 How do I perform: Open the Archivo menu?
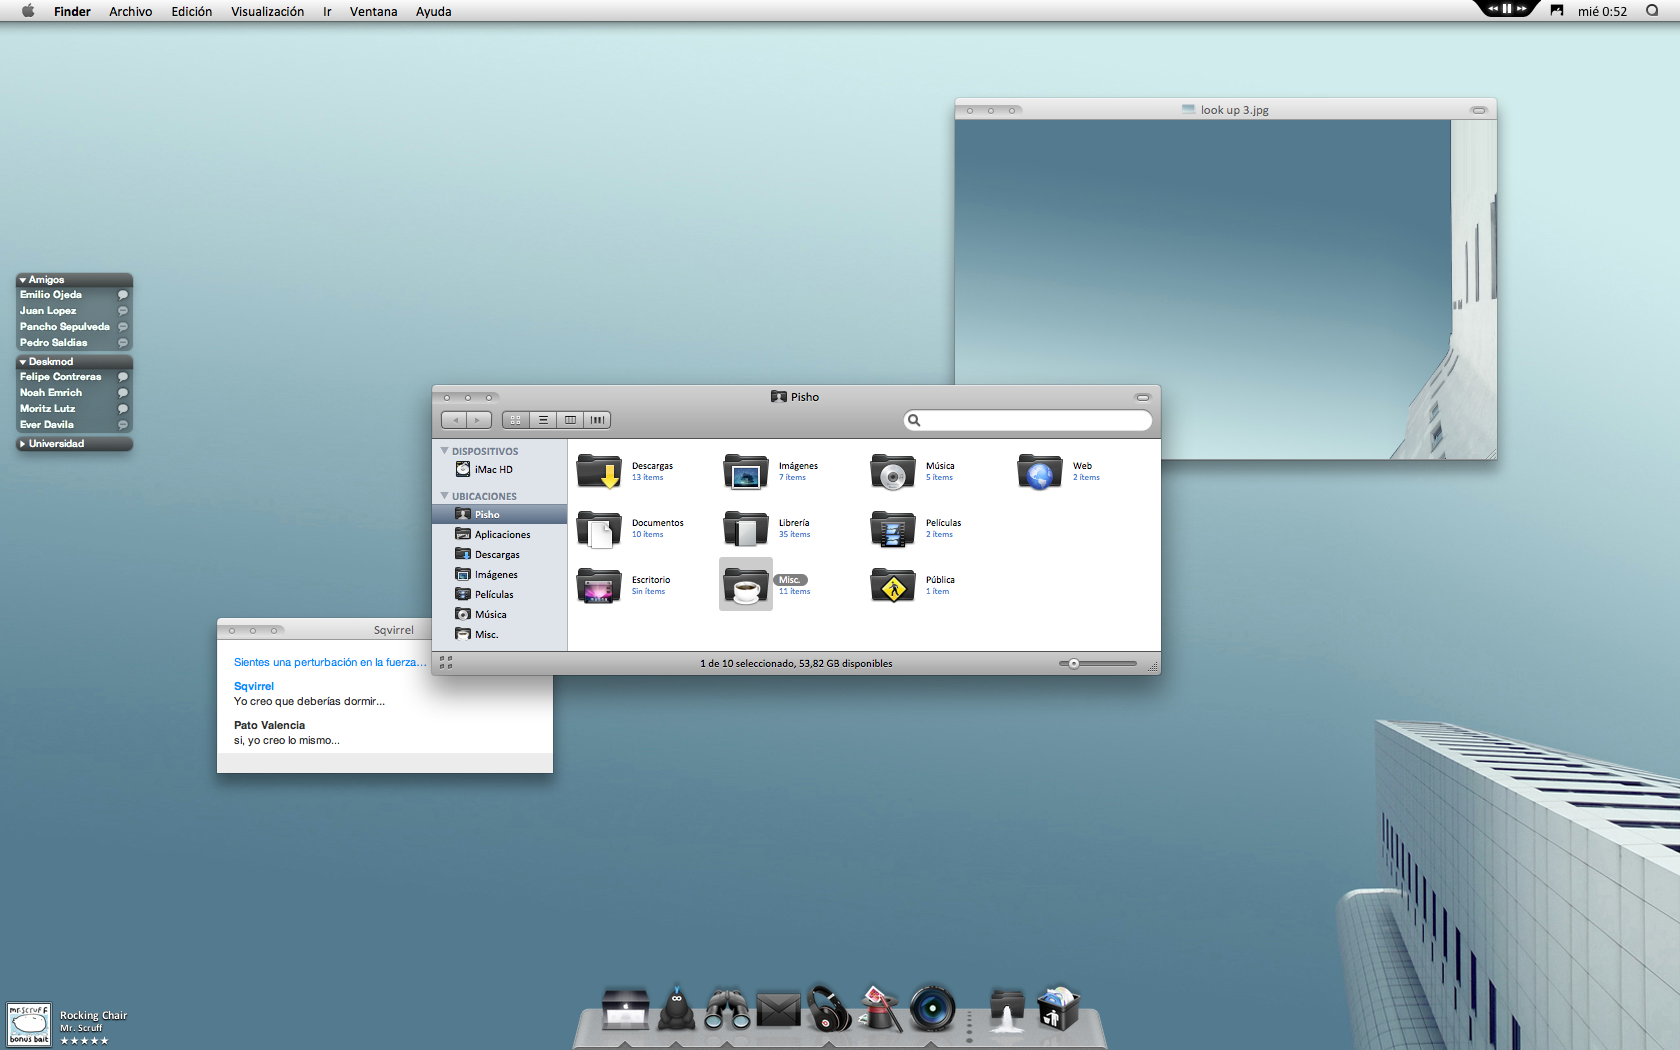[131, 11]
